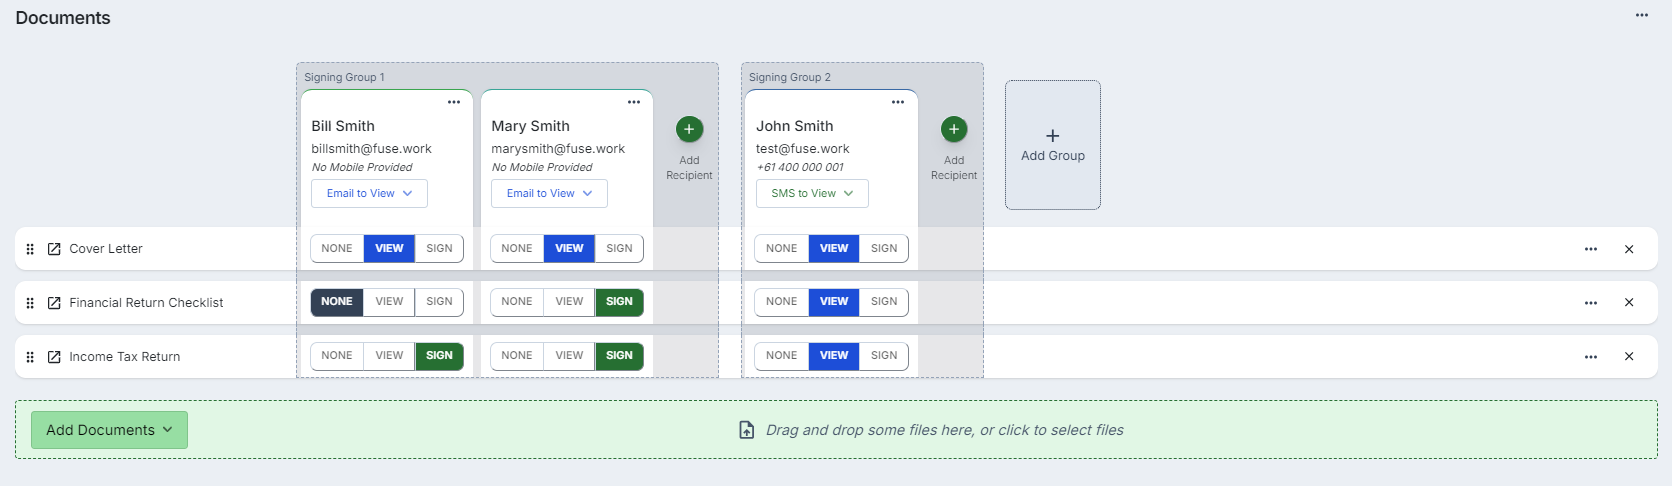Open Mary Smith's three-dot options menu

pos(634,102)
